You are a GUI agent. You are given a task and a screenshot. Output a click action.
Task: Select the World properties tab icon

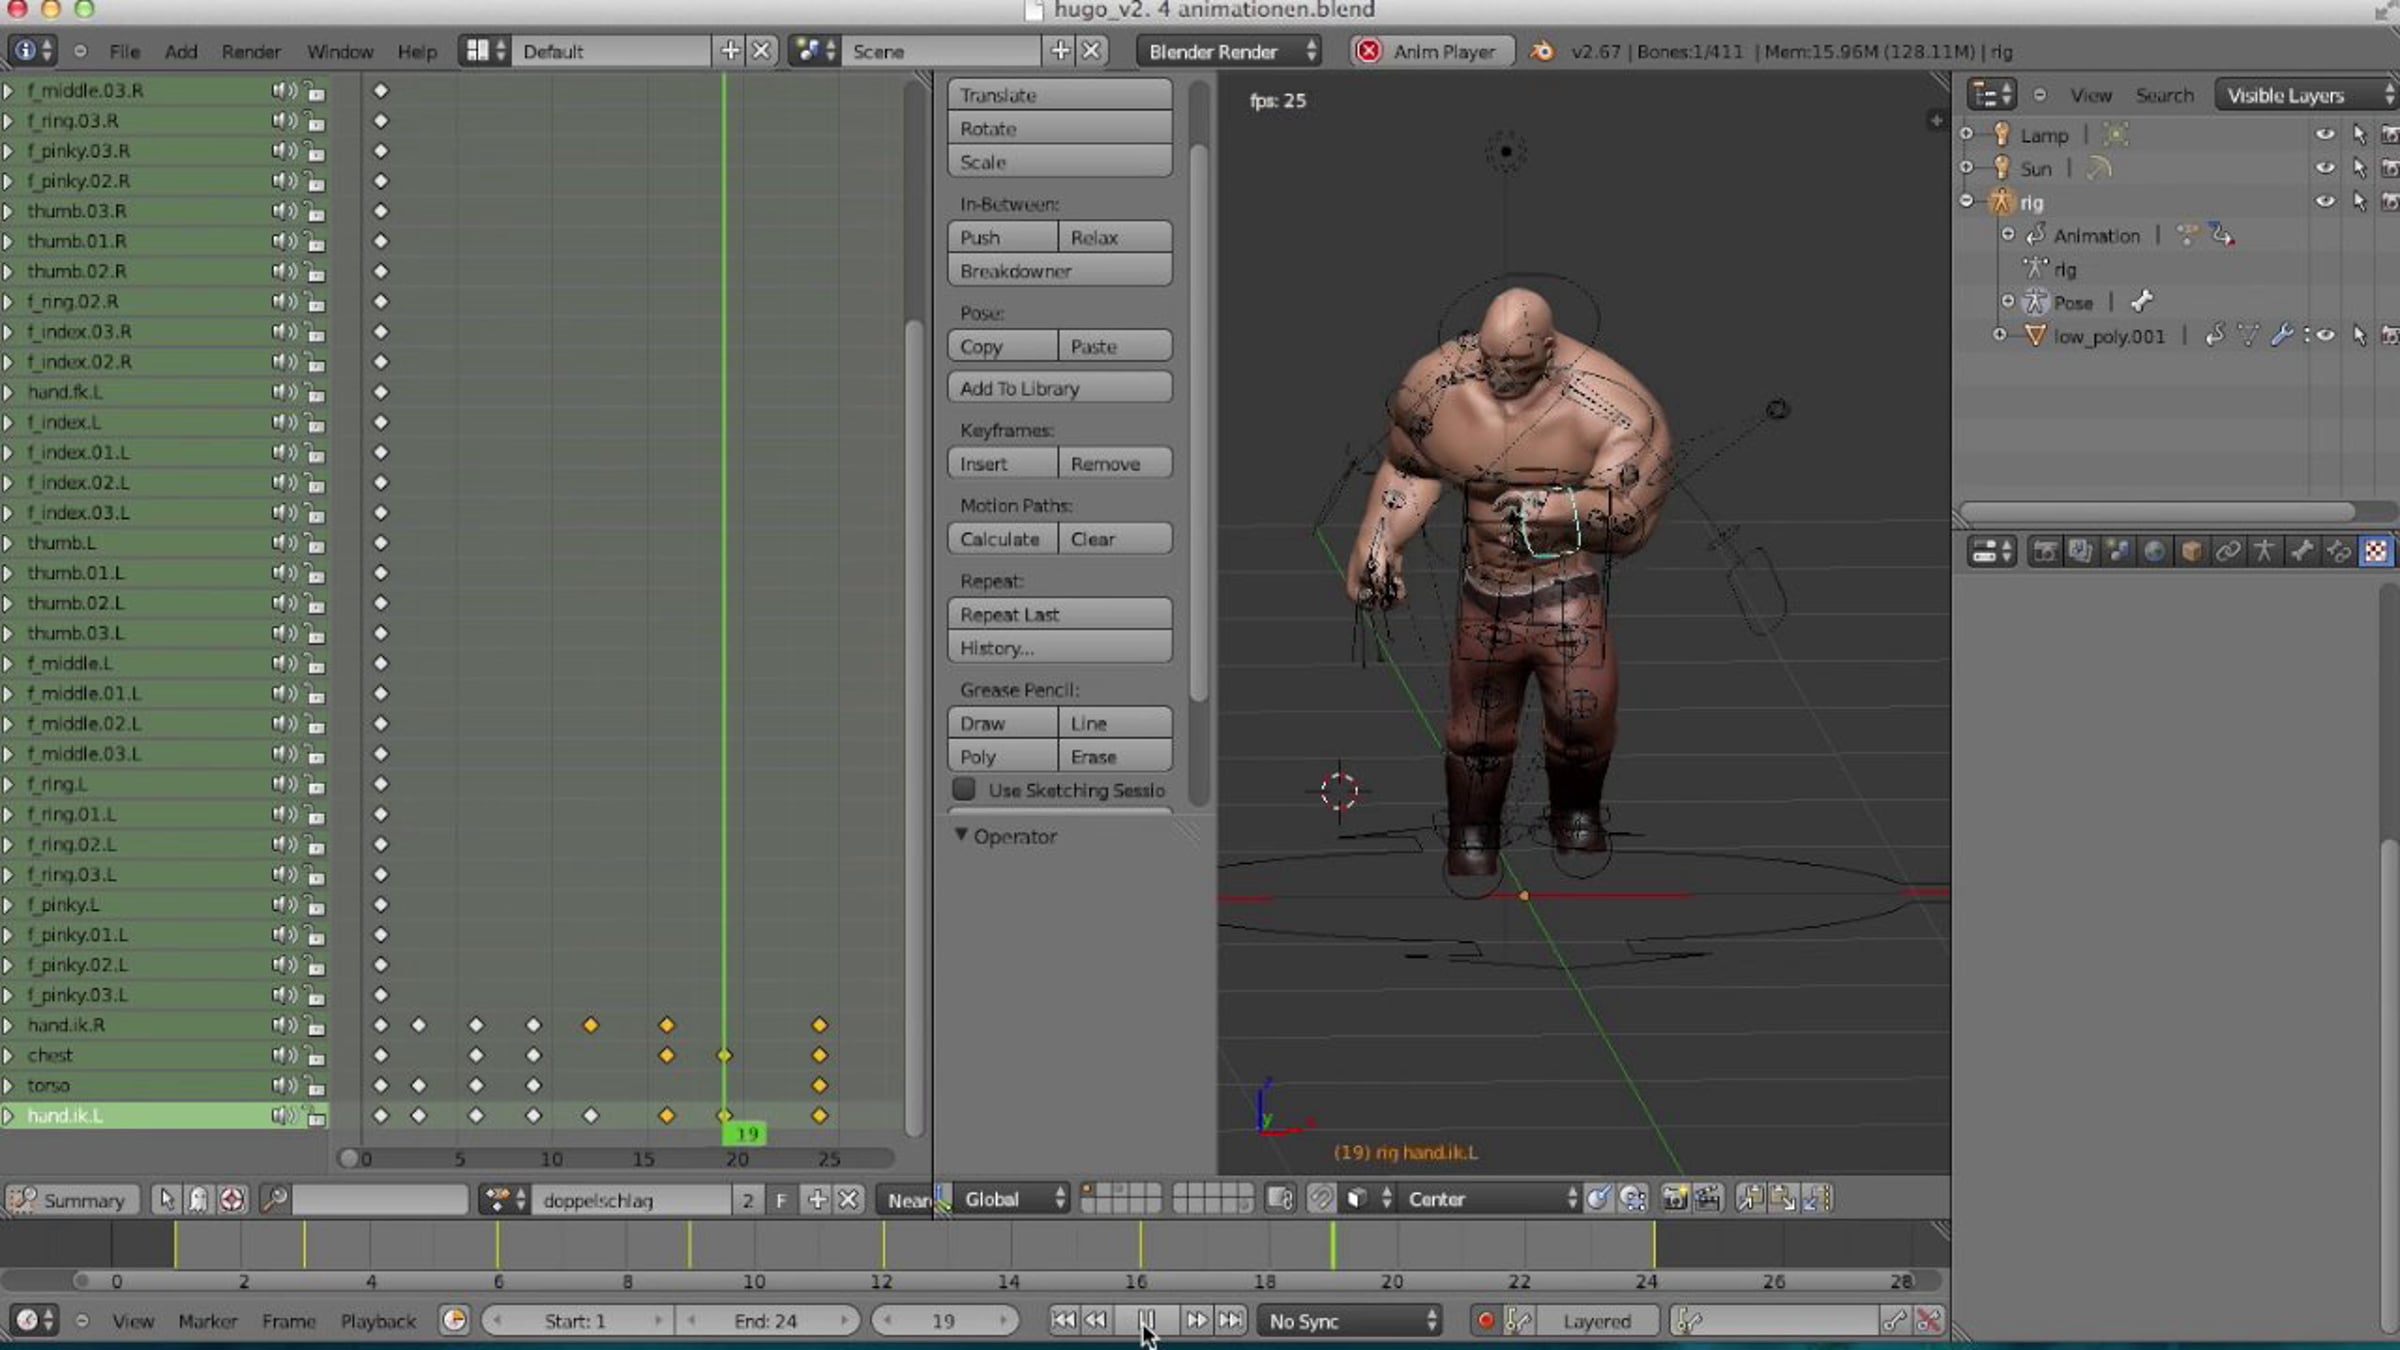[x=2154, y=552]
